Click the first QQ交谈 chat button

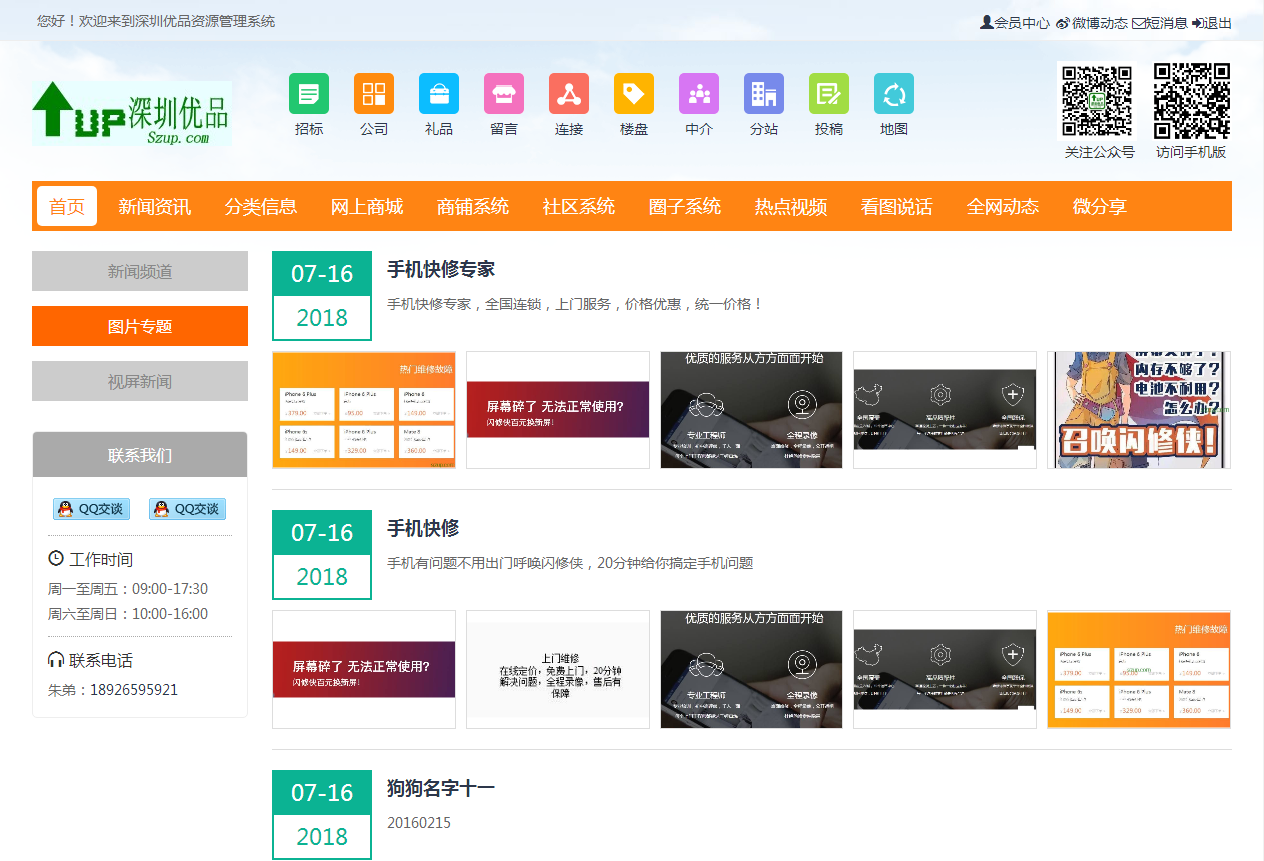point(92,509)
